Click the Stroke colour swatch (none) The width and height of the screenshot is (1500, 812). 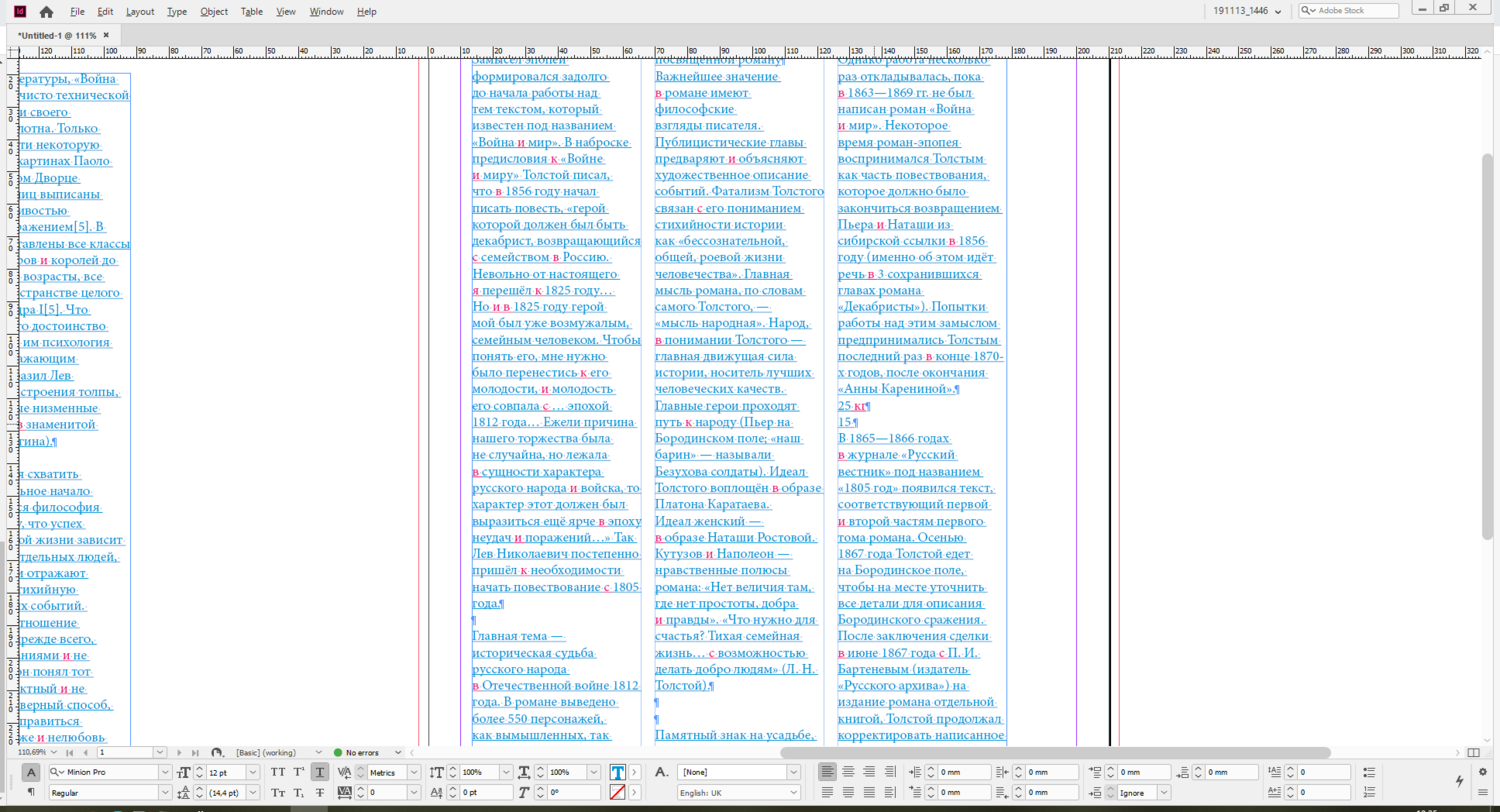[618, 792]
